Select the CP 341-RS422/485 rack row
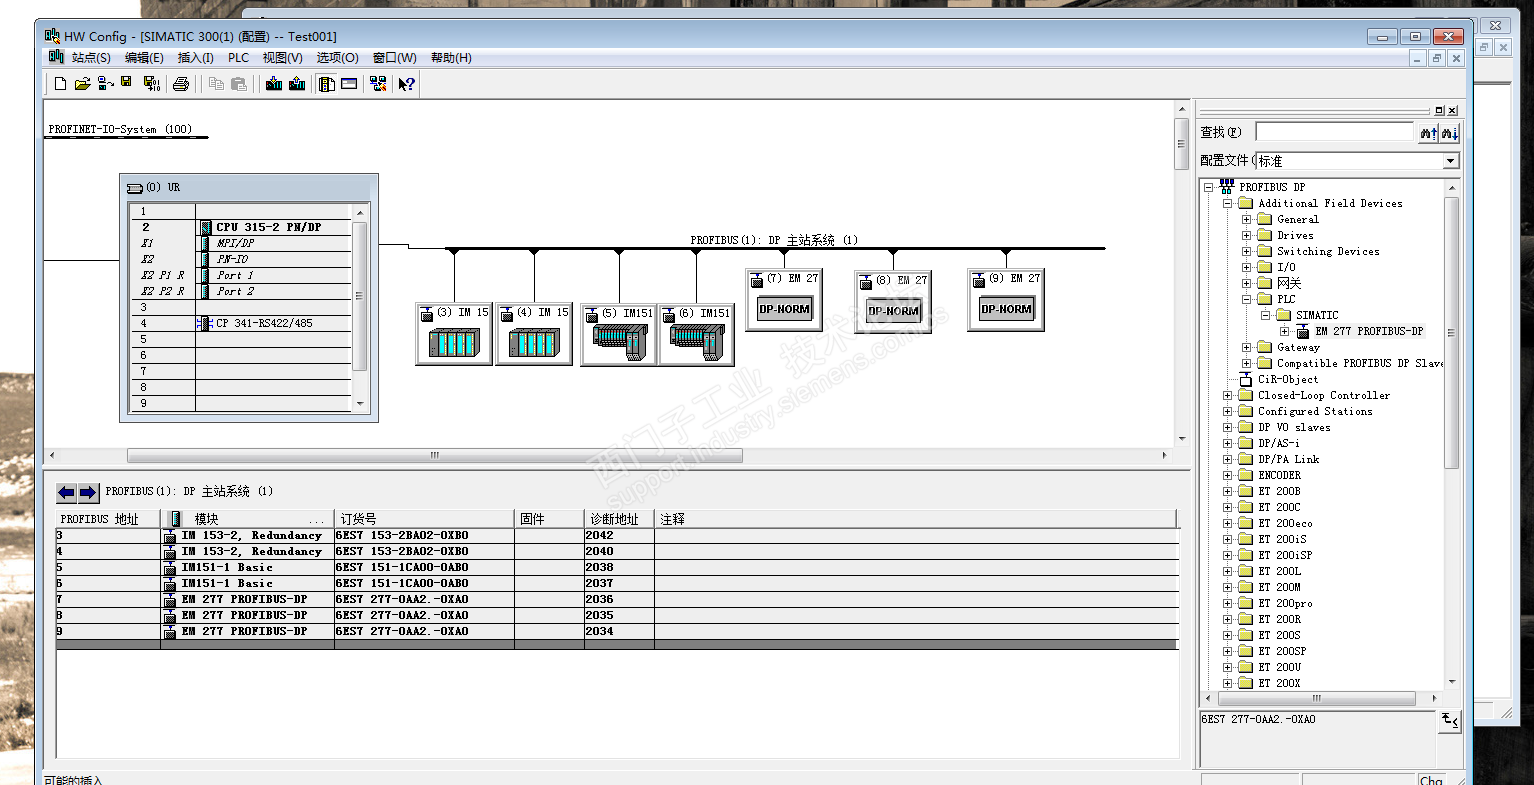Screen dimensions: 1534x785 pos(243,323)
